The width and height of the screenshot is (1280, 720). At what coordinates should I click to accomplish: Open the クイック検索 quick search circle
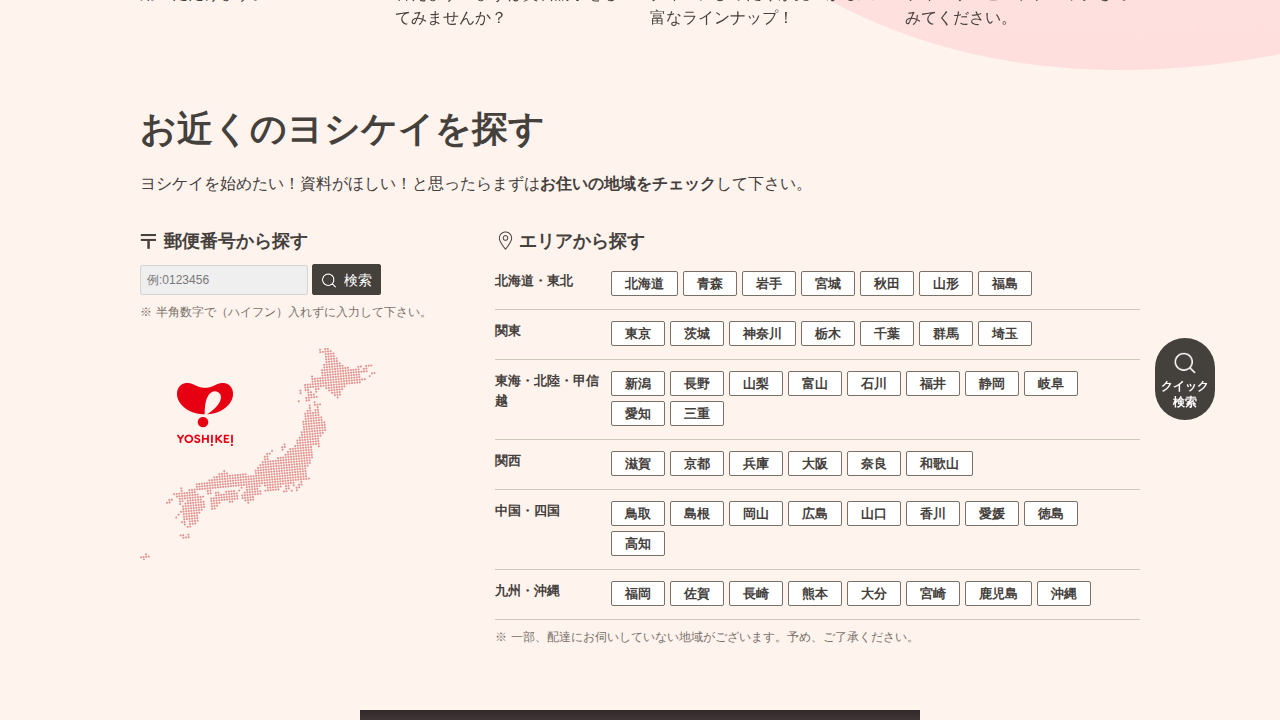1184,379
